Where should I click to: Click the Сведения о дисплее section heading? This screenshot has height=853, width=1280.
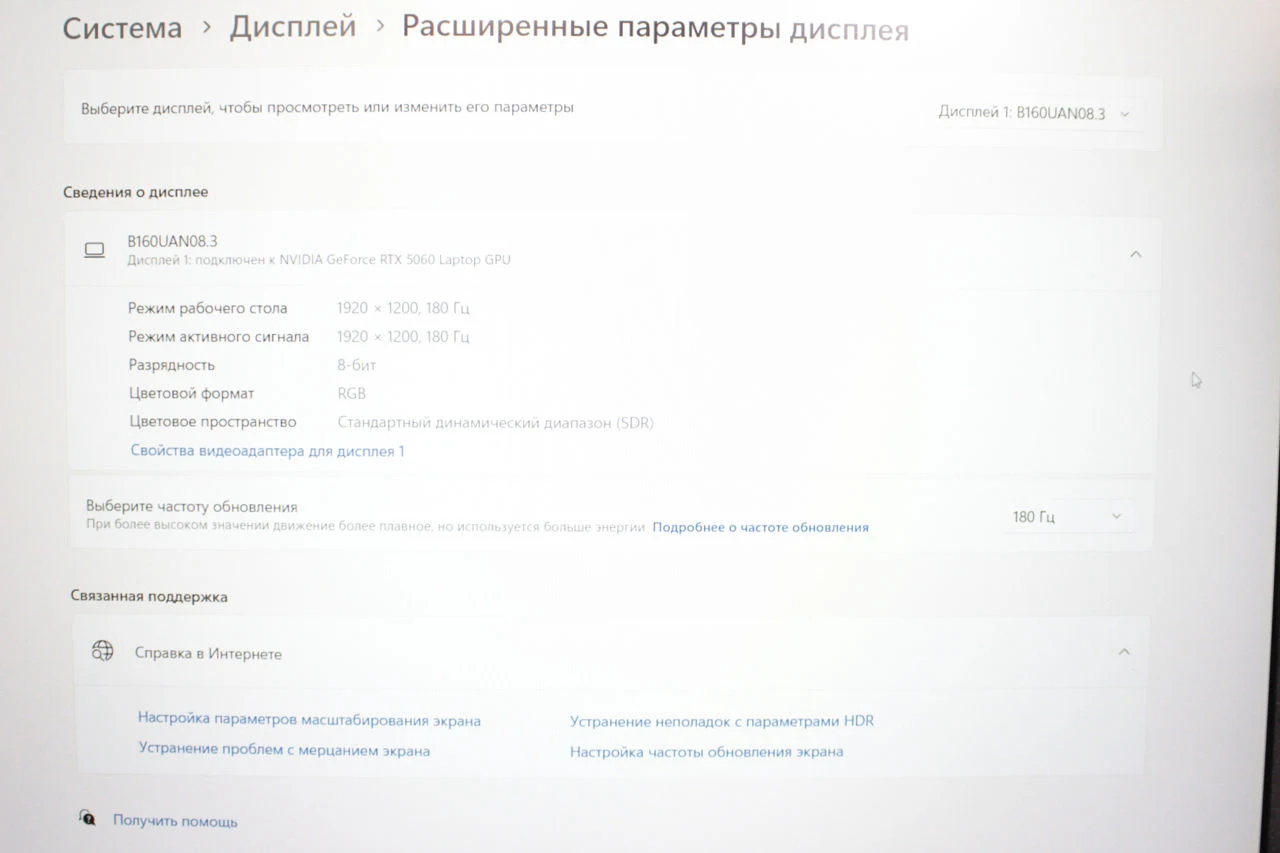[x=136, y=192]
